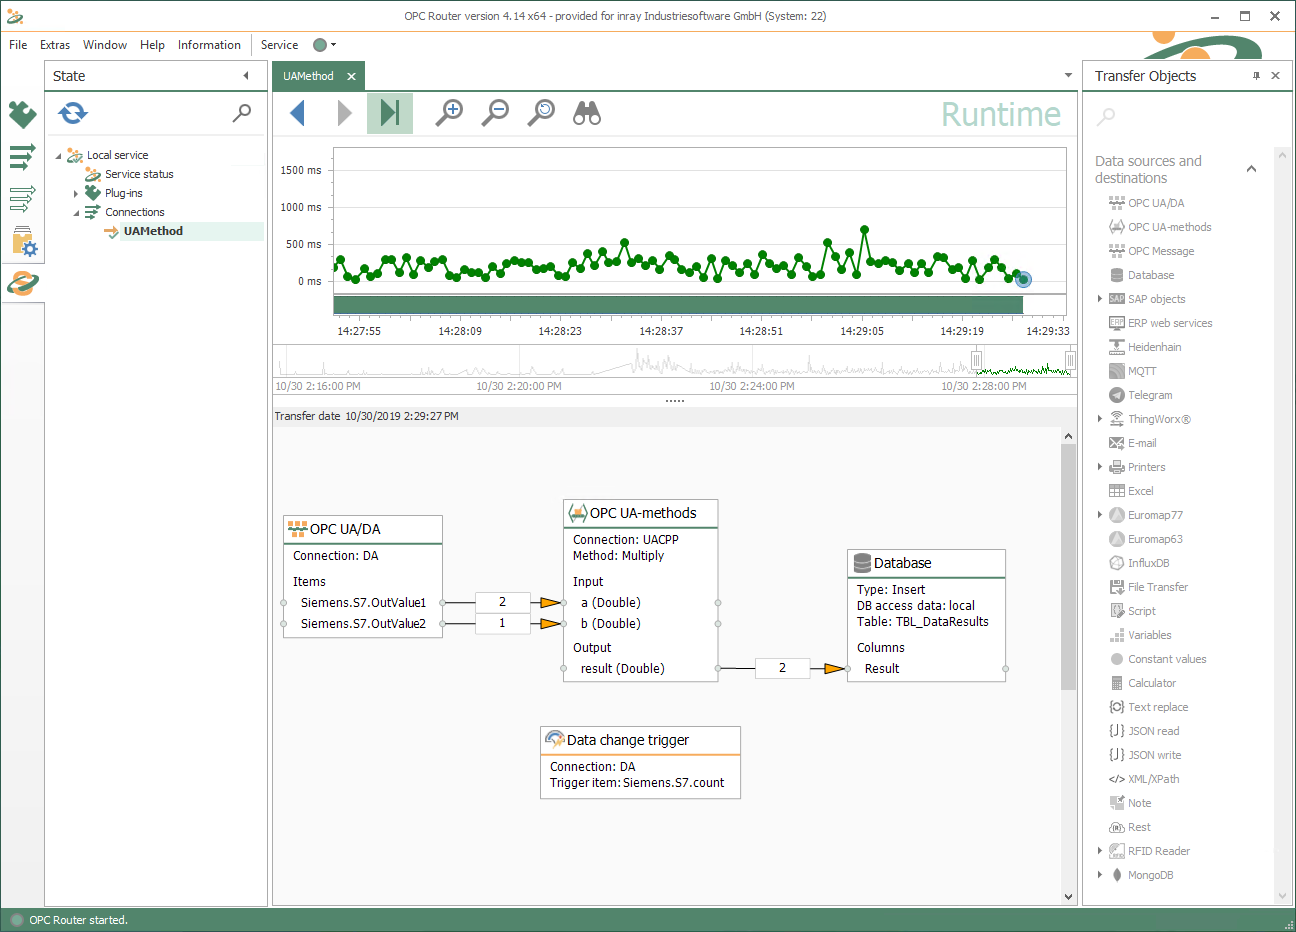Open the zoom in magnifier tool
The image size is (1296, 932).
coord(448,113)
